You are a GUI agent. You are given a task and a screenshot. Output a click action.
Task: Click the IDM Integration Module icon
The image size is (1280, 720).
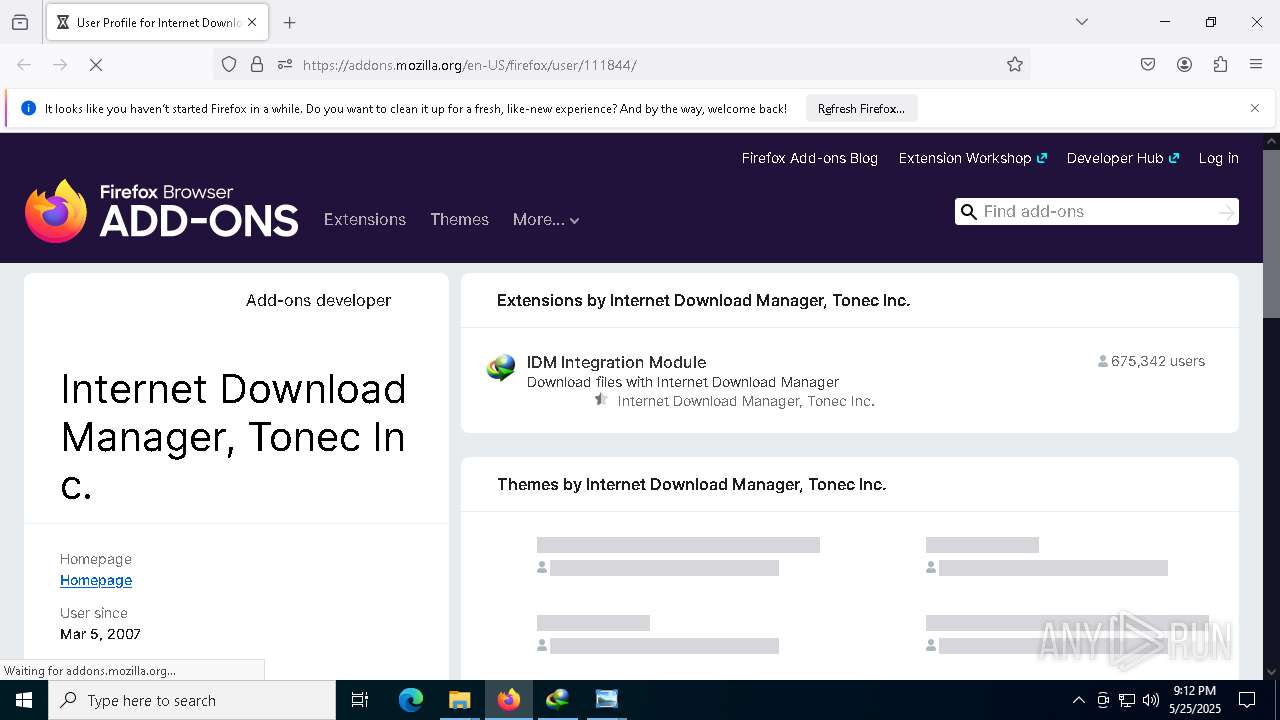(x=501, y=368)
